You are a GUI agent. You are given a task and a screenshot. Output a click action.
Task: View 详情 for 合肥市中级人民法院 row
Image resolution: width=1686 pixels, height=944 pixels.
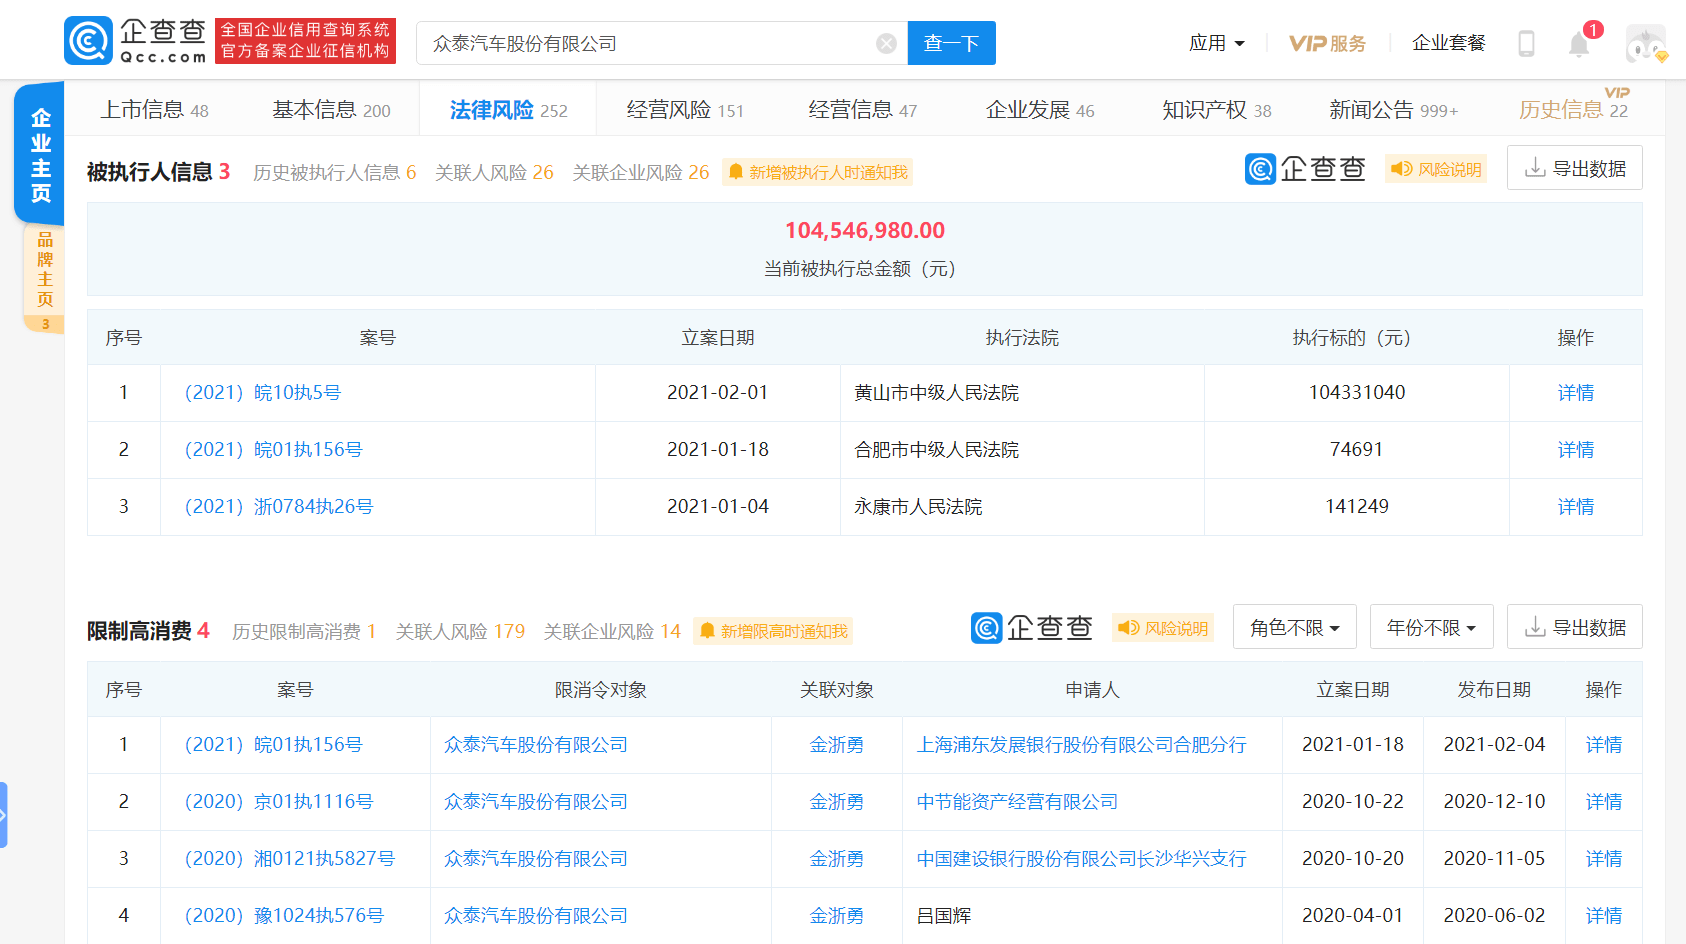click(1576, 450)
